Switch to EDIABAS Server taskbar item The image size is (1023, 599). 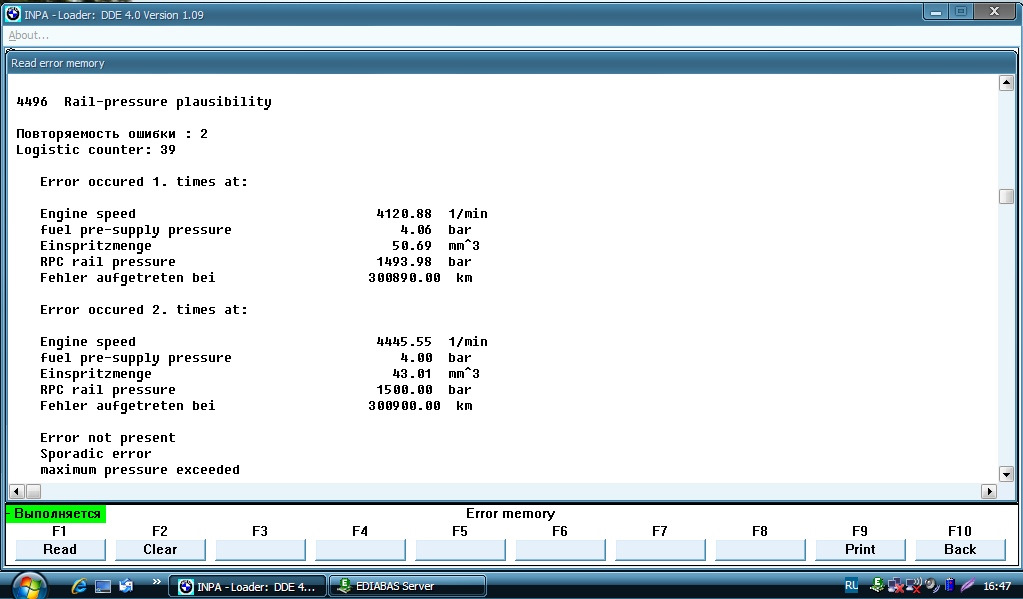point(408,586)
